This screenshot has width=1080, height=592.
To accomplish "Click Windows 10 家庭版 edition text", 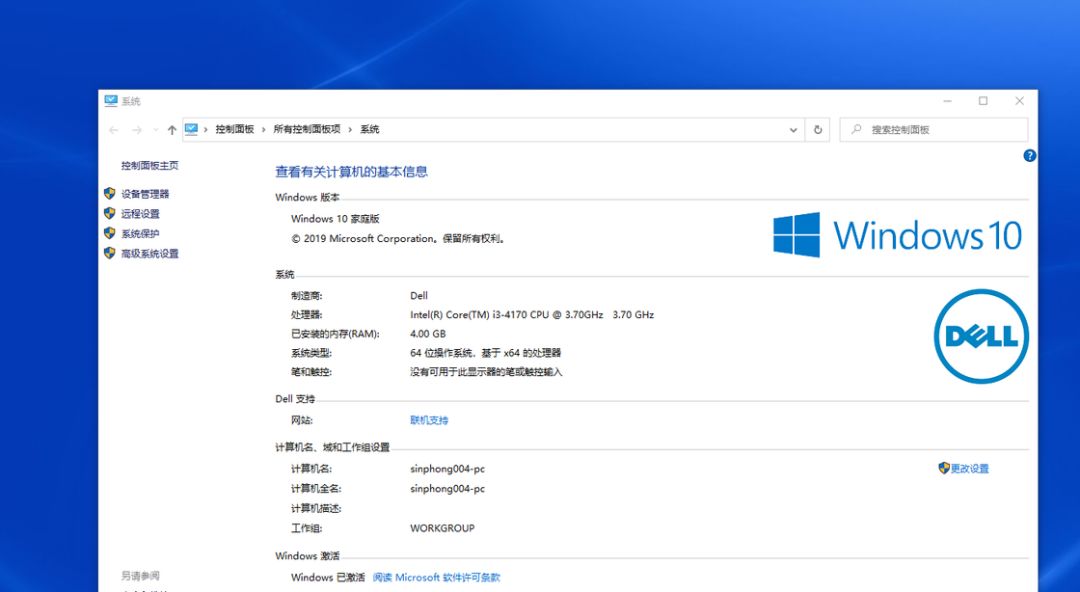I will pyautogui.click(x=335, y=219).
